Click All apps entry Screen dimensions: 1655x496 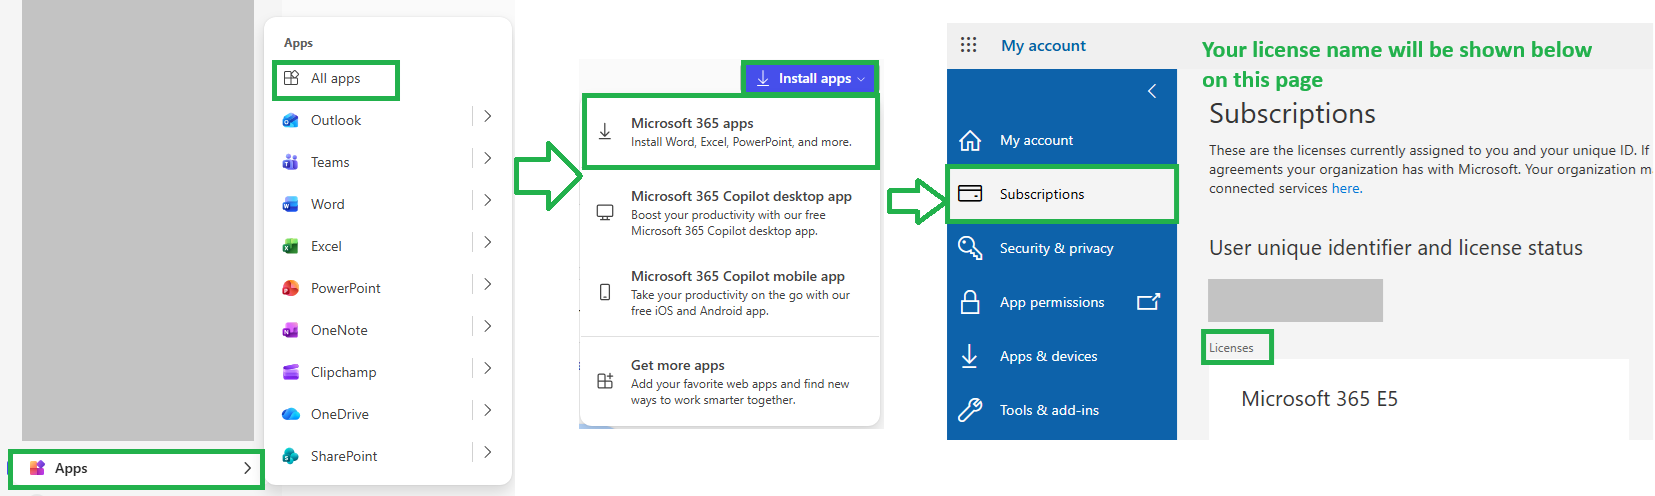point(336,78)
